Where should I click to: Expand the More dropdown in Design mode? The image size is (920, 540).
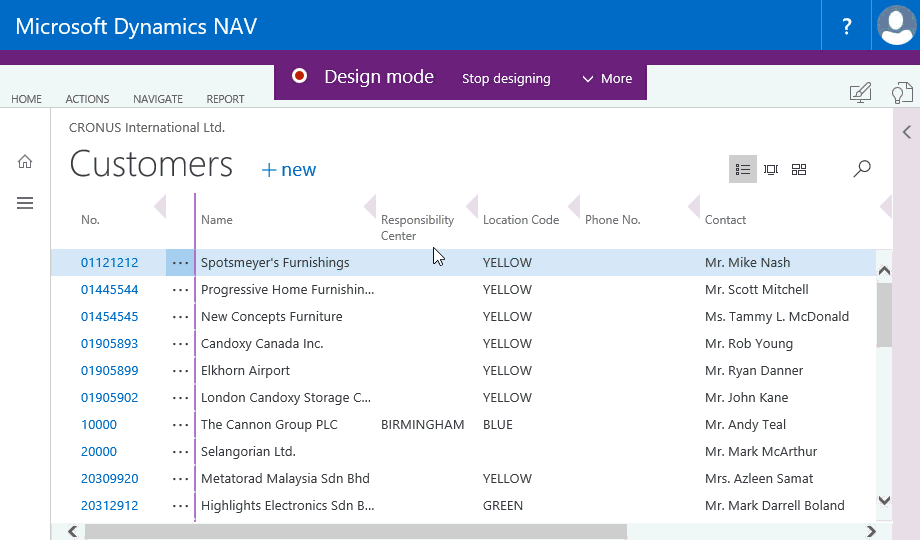pyautogui.click(x=607, y=79)
